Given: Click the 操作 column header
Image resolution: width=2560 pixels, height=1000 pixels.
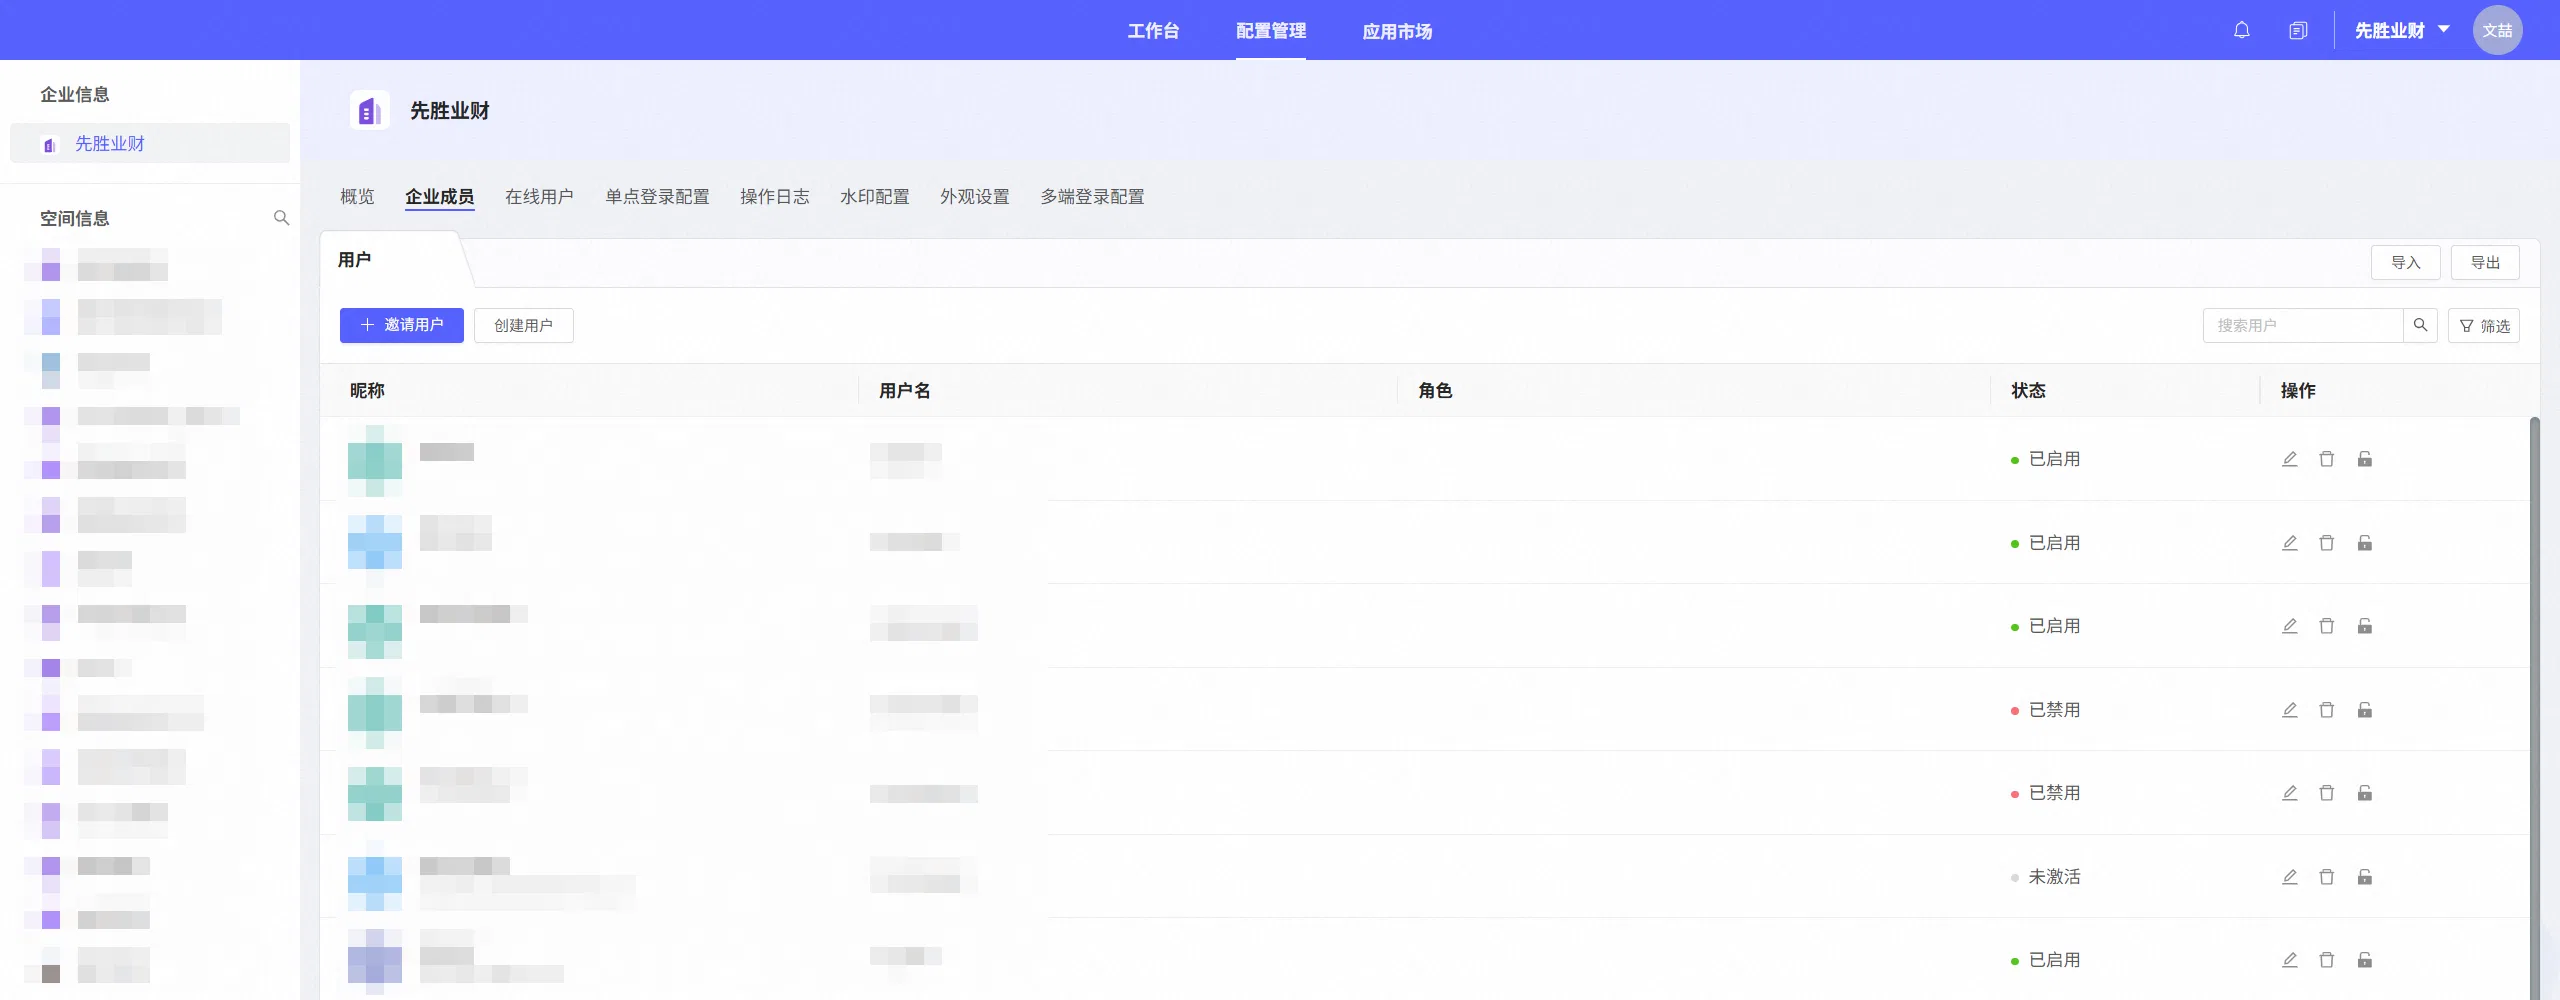Looking at the screenshot, I should (x=2298, y=391).
